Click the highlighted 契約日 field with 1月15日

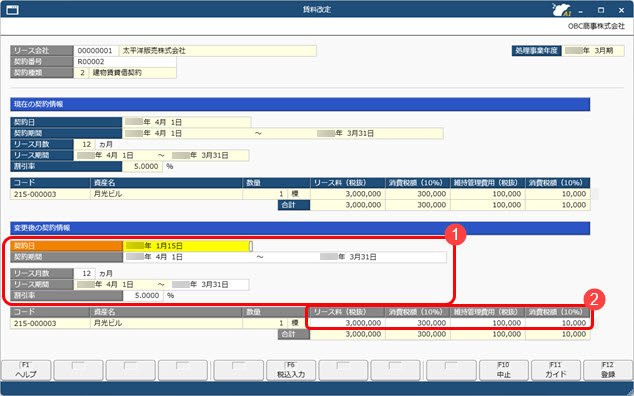point(187,246)
